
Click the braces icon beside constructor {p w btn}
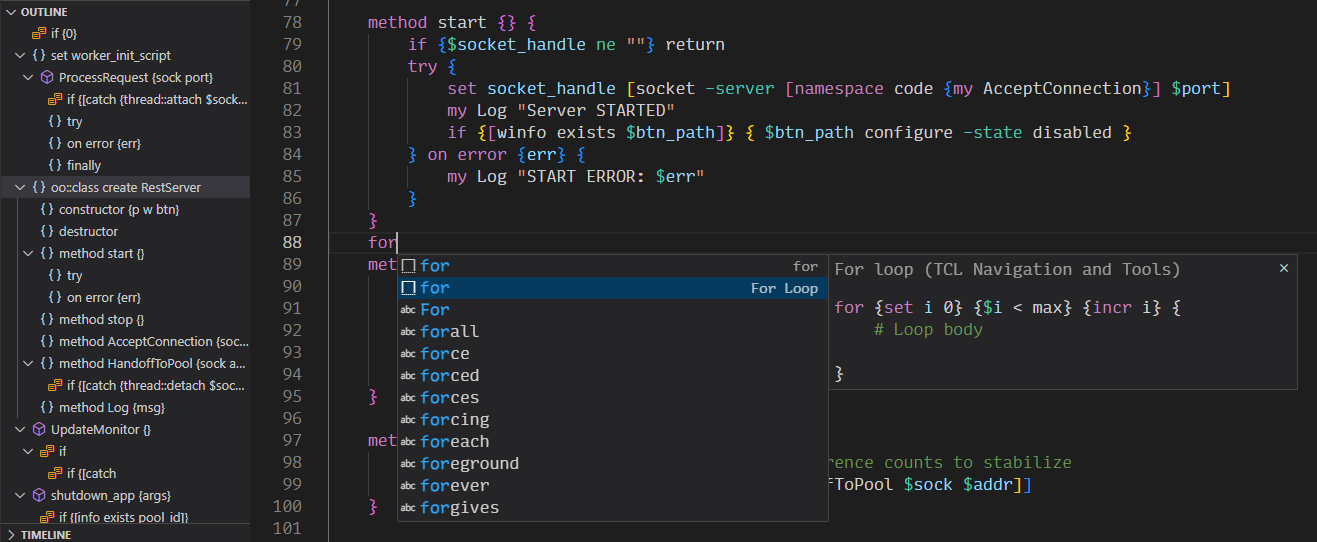point(47,209)
